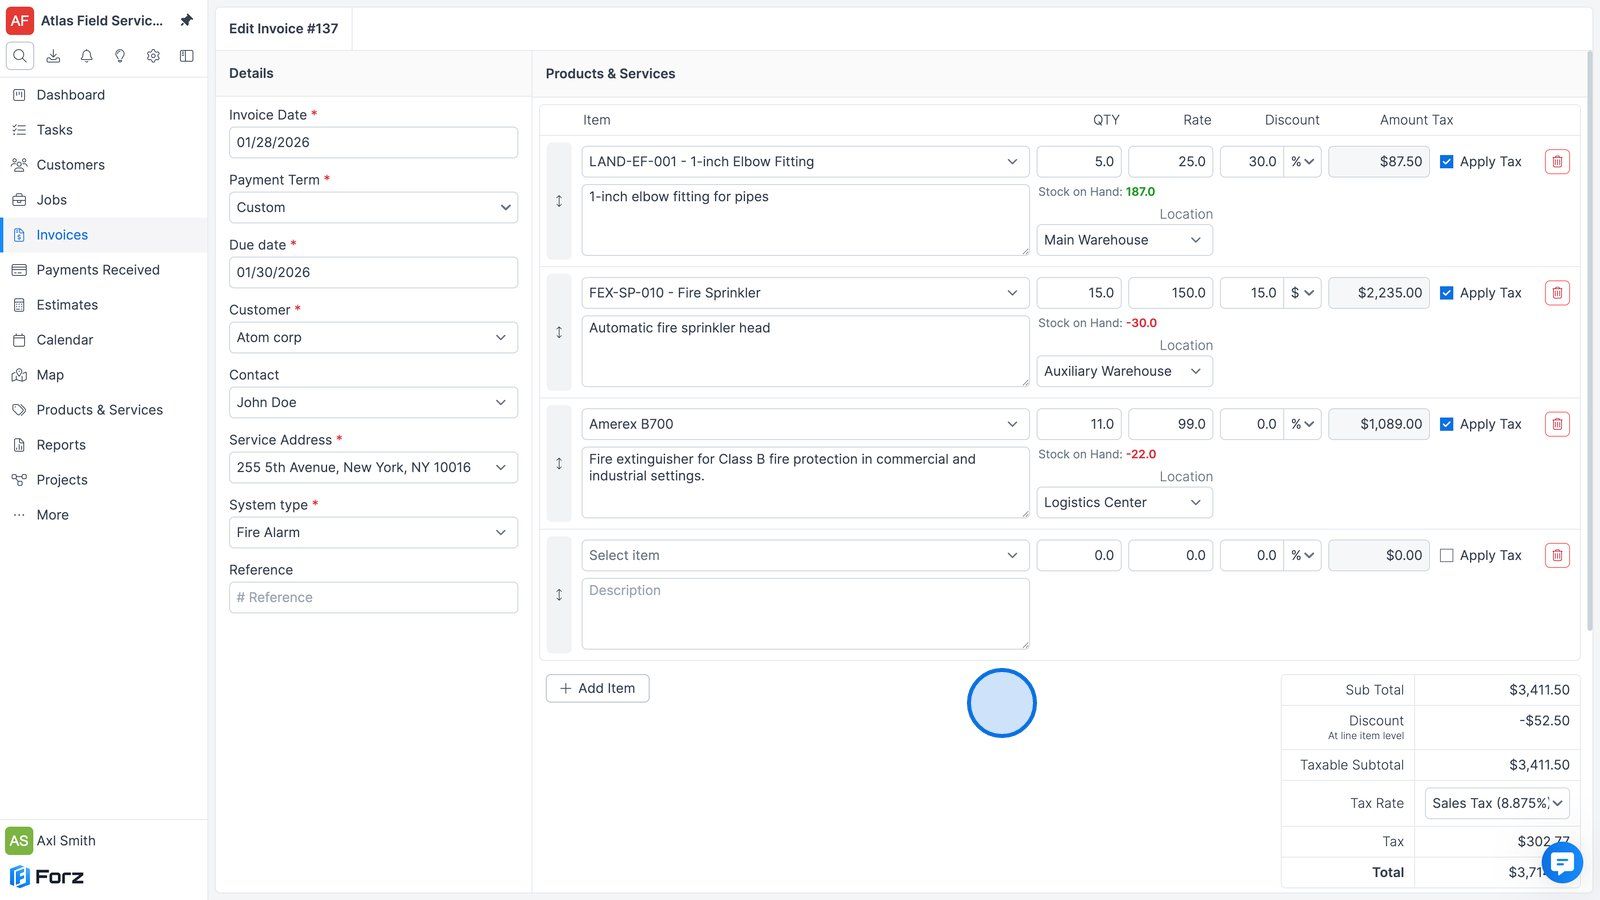The width and height of the screenshot is (1600, 900).
Task: Select the Edit Invoice #137 tab
Action: [x=284, y=28]
